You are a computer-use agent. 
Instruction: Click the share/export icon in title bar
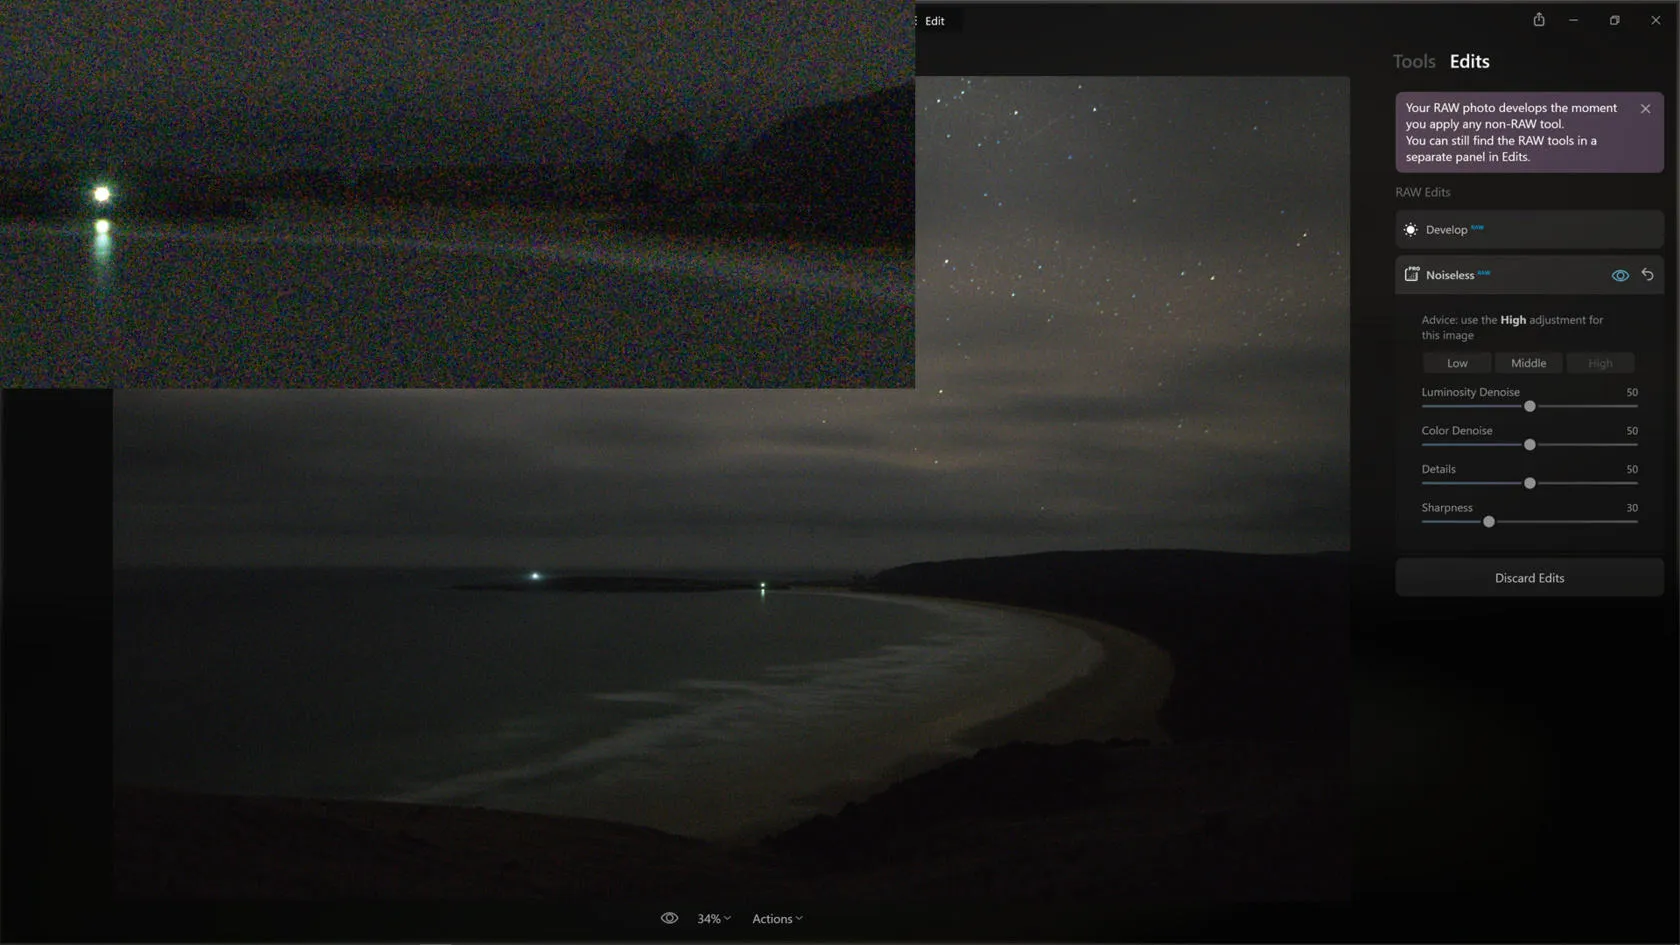tap(1539, 20)
